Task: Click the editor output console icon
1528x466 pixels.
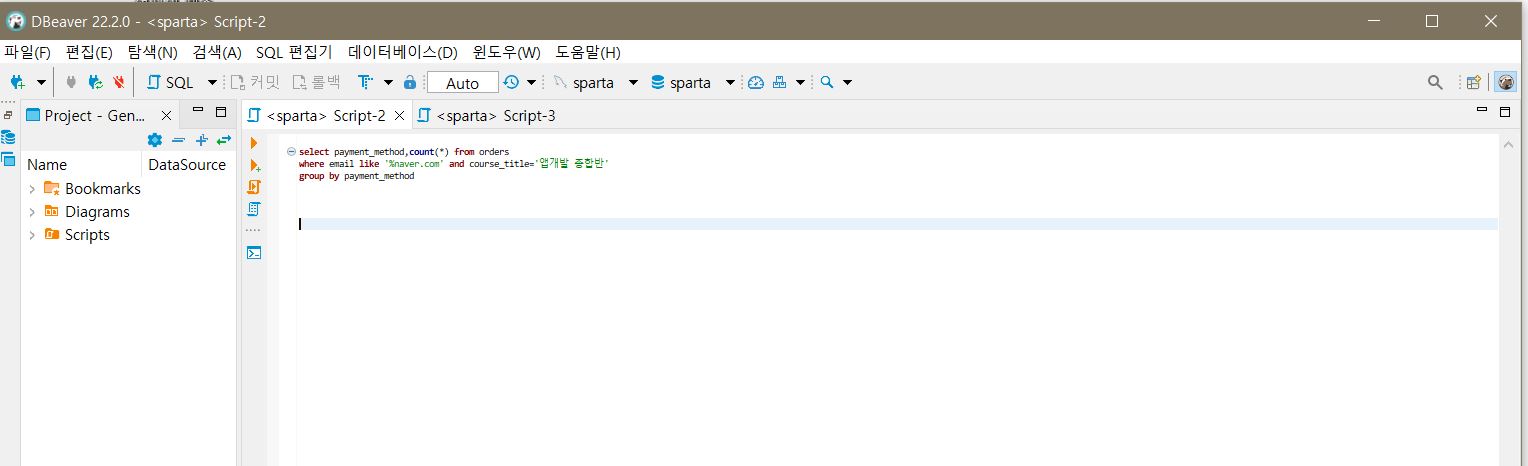Action: coord(254,252)
